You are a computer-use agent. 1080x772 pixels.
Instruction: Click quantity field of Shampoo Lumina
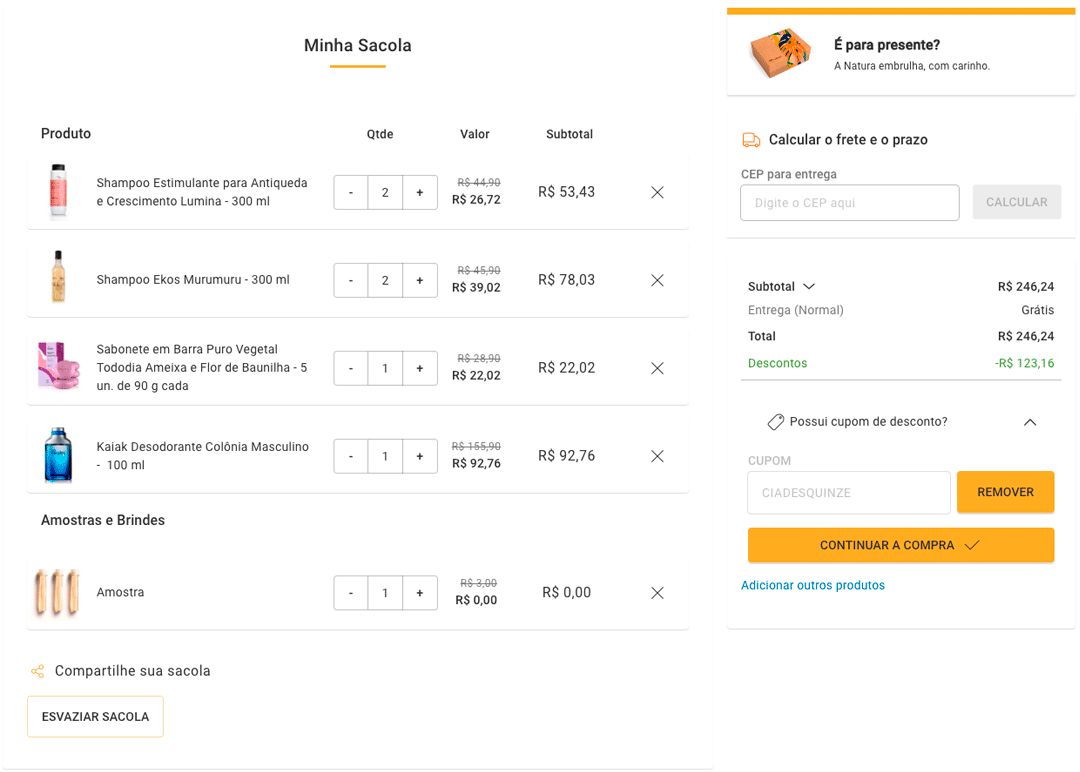click(385, 192)
